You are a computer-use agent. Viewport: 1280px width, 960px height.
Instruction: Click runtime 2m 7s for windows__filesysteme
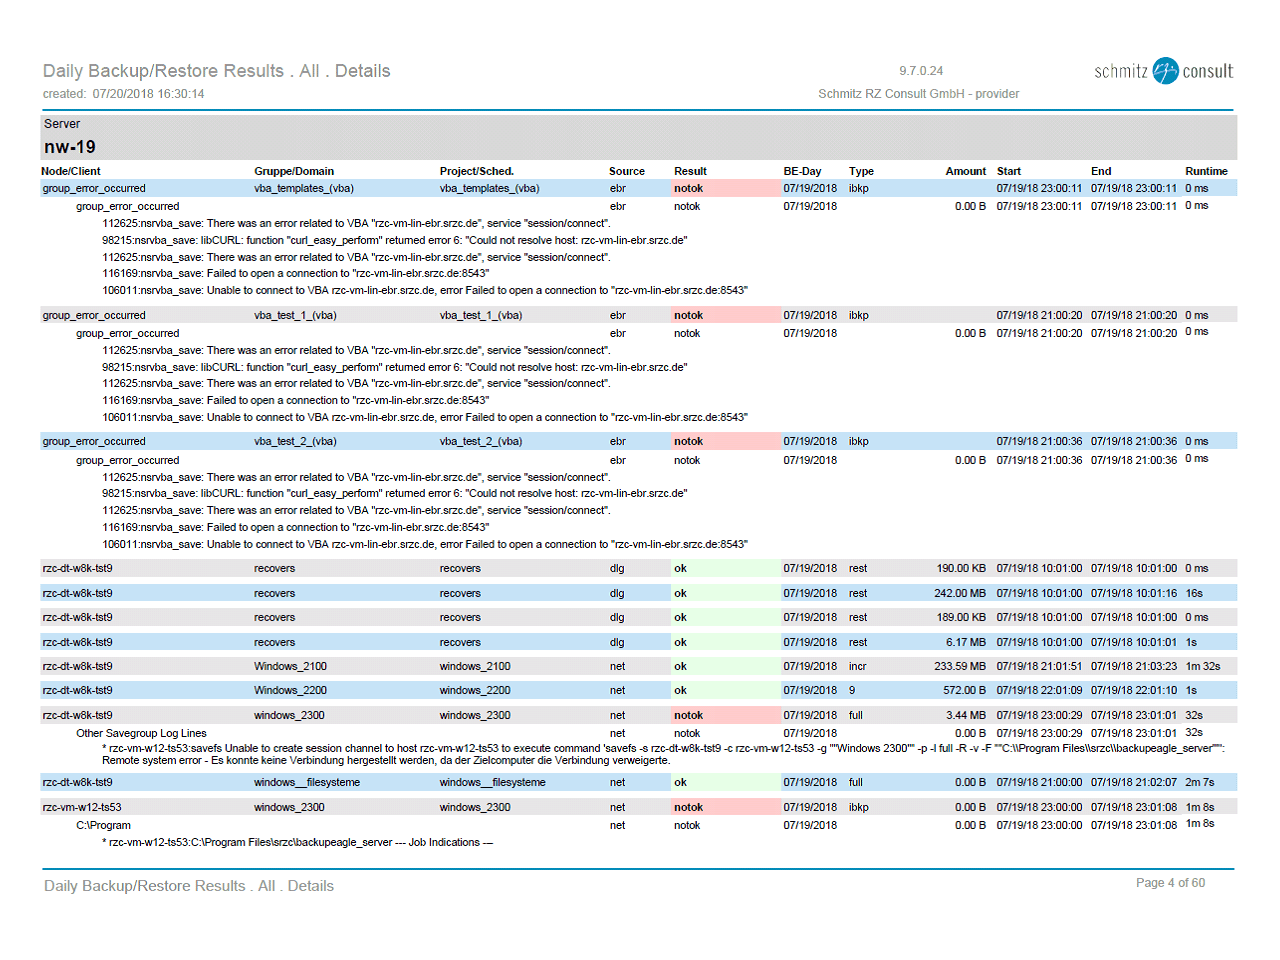(x=1200, y=782)
